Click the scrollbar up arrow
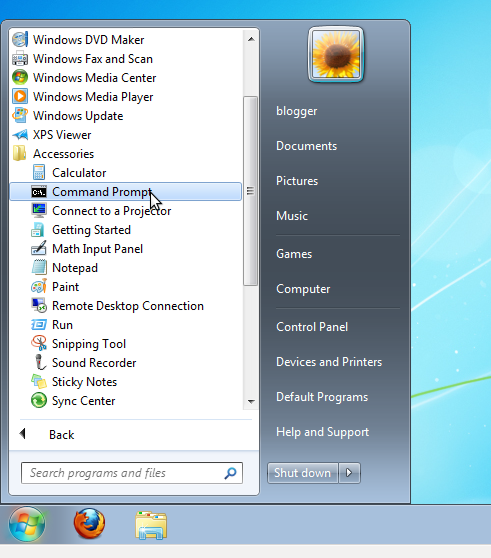The image size is (491, 558). (251, 39)
